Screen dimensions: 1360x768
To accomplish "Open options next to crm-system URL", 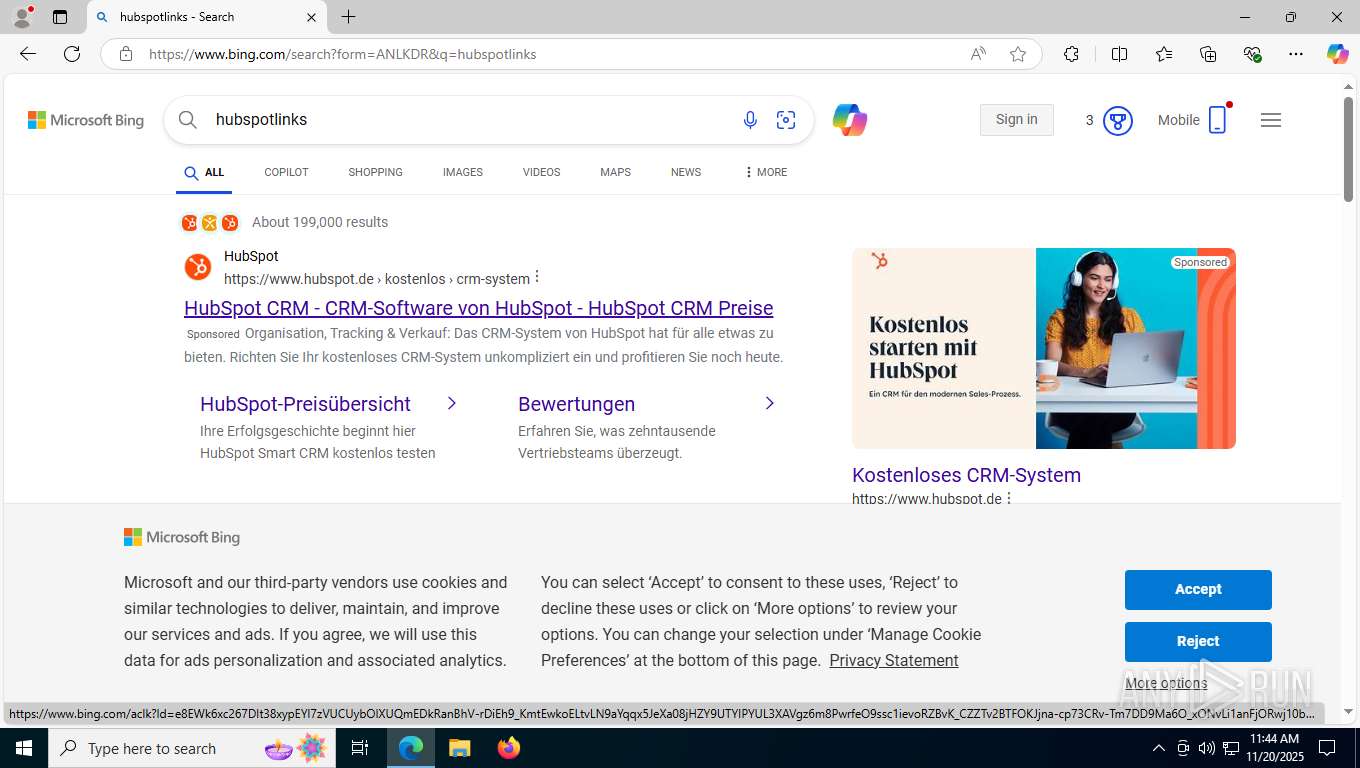I will (537, 277).
